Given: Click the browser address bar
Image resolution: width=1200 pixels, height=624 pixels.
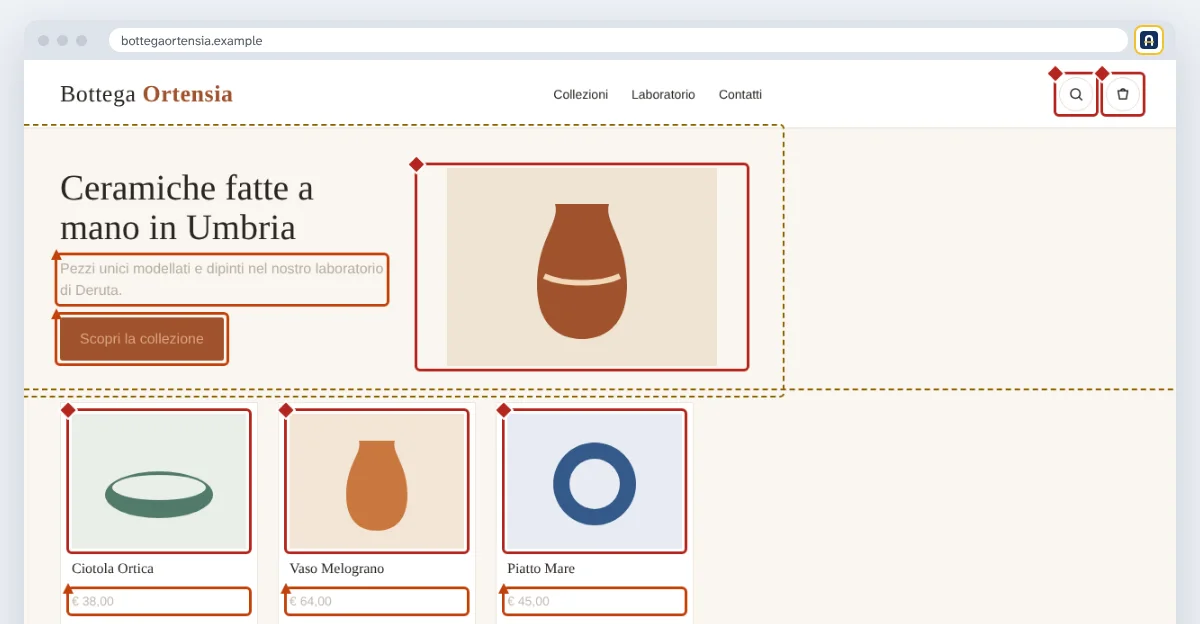Looking at the screenshot, I should point(618,40).
